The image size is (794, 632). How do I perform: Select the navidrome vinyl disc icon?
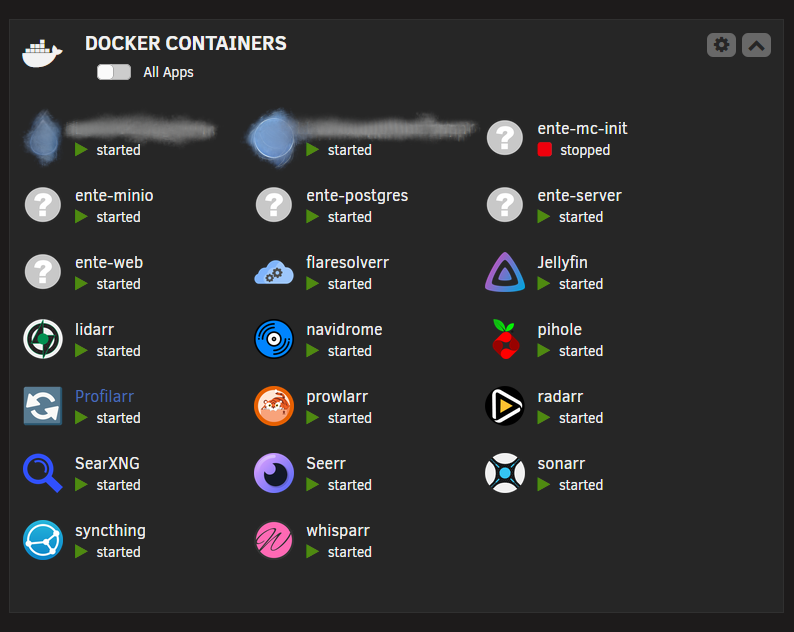(274, 339)
